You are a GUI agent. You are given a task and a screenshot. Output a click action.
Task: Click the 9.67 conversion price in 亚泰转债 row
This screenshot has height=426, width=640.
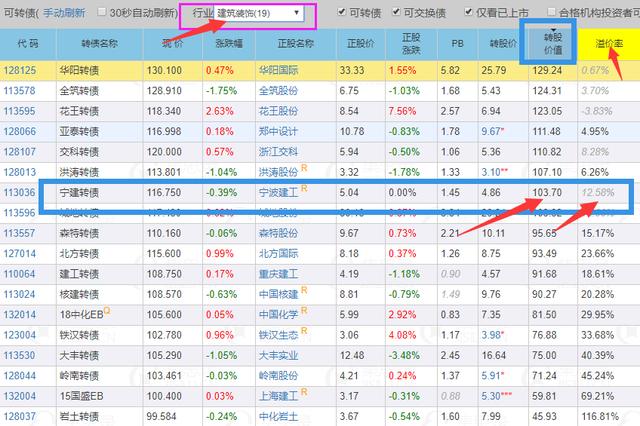[491, 131]
